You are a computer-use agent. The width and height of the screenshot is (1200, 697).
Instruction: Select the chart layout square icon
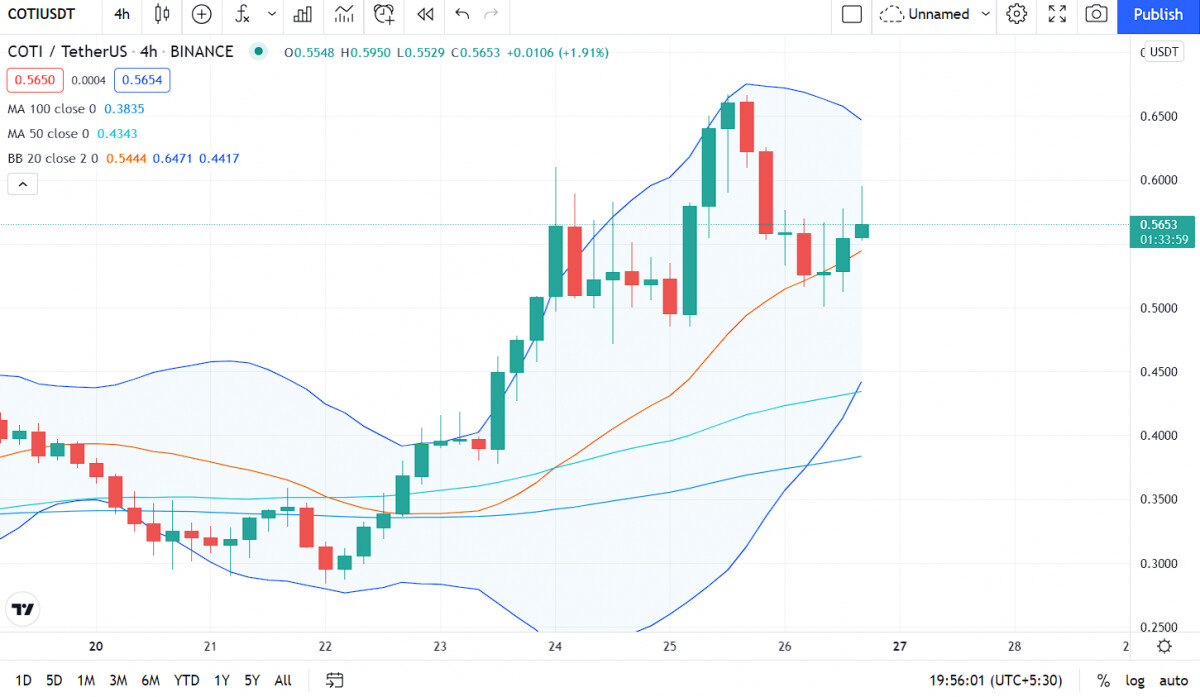(852, 14)
